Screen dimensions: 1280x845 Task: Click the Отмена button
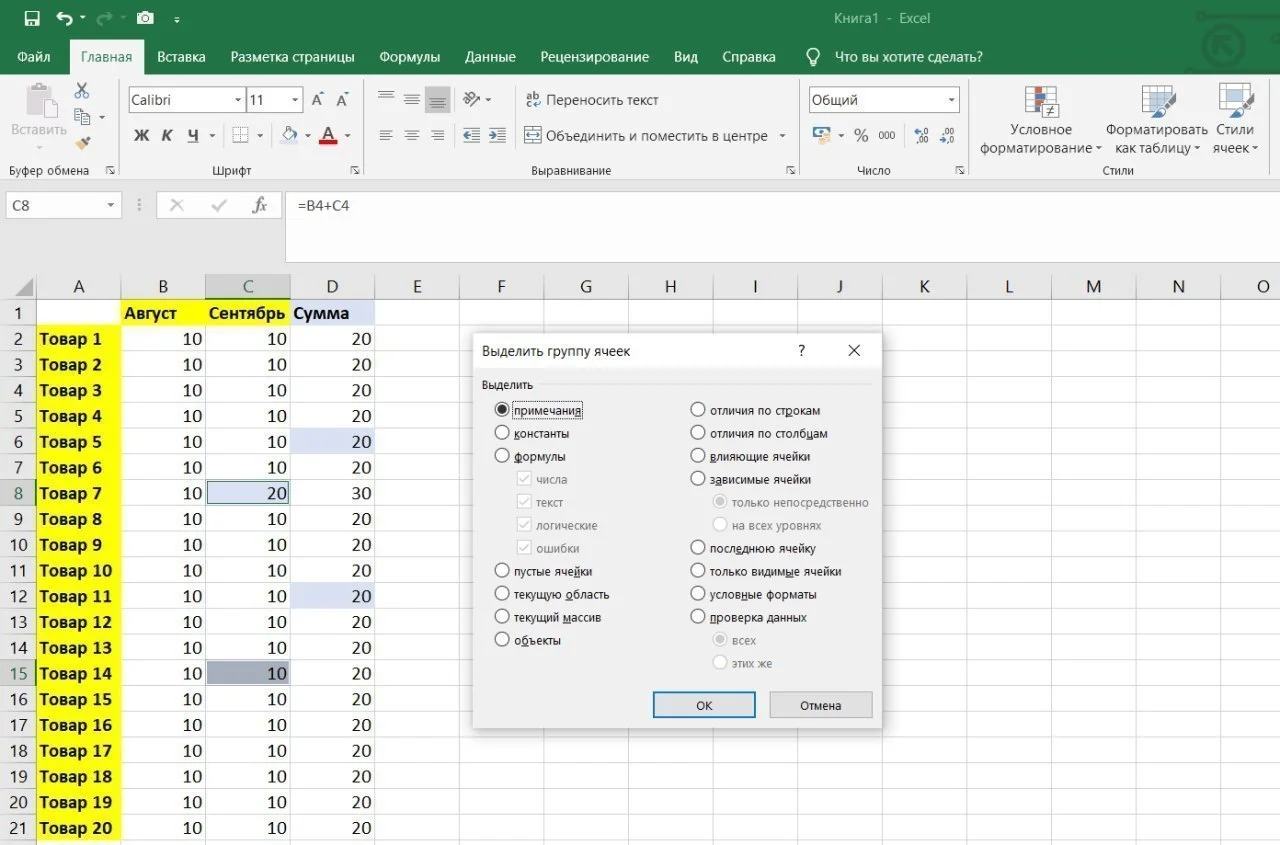[x=820, y=705]
